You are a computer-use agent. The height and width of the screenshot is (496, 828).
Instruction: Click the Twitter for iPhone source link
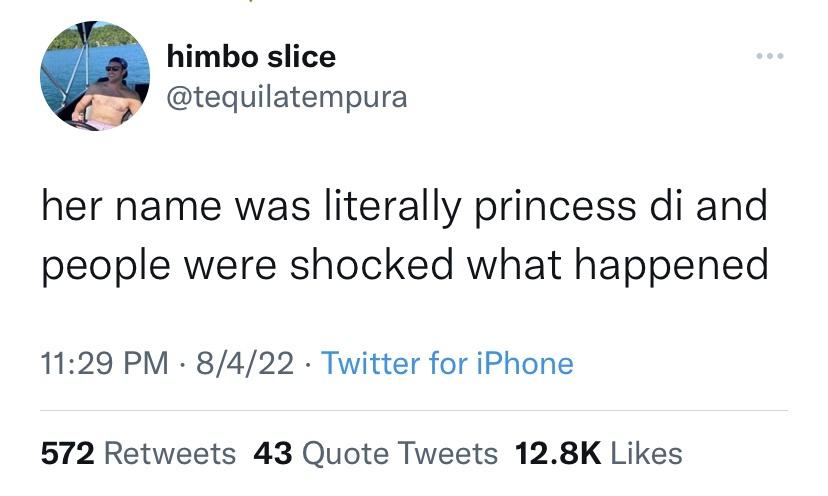point(445,362)
